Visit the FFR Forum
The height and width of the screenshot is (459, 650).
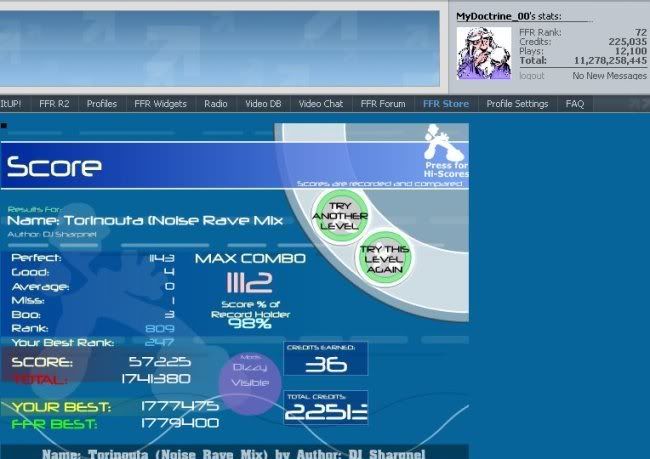383,103
